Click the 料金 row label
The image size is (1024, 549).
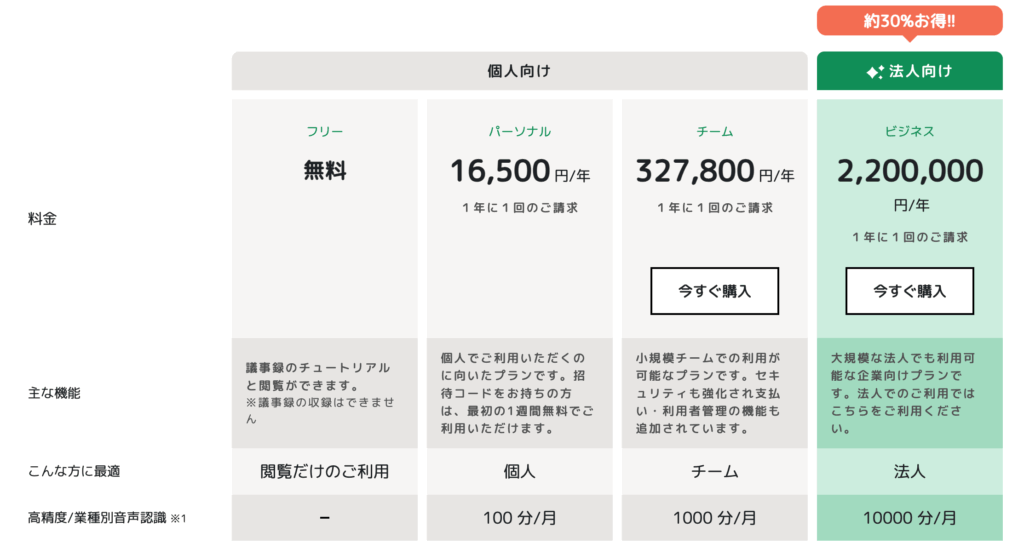[42, 219]
